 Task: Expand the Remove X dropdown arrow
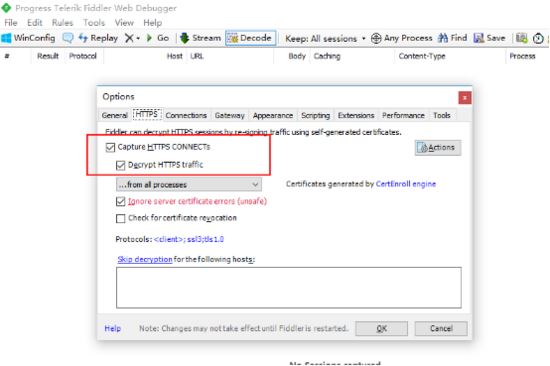(138, 38)
